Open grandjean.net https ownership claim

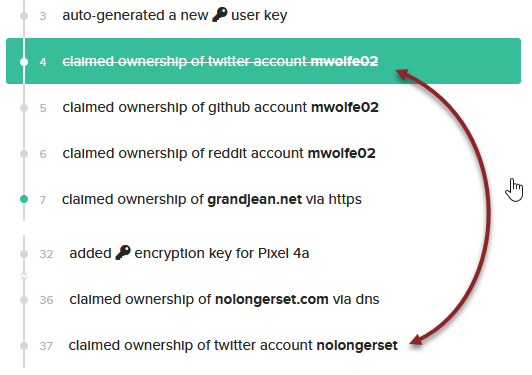click(212, 199)
